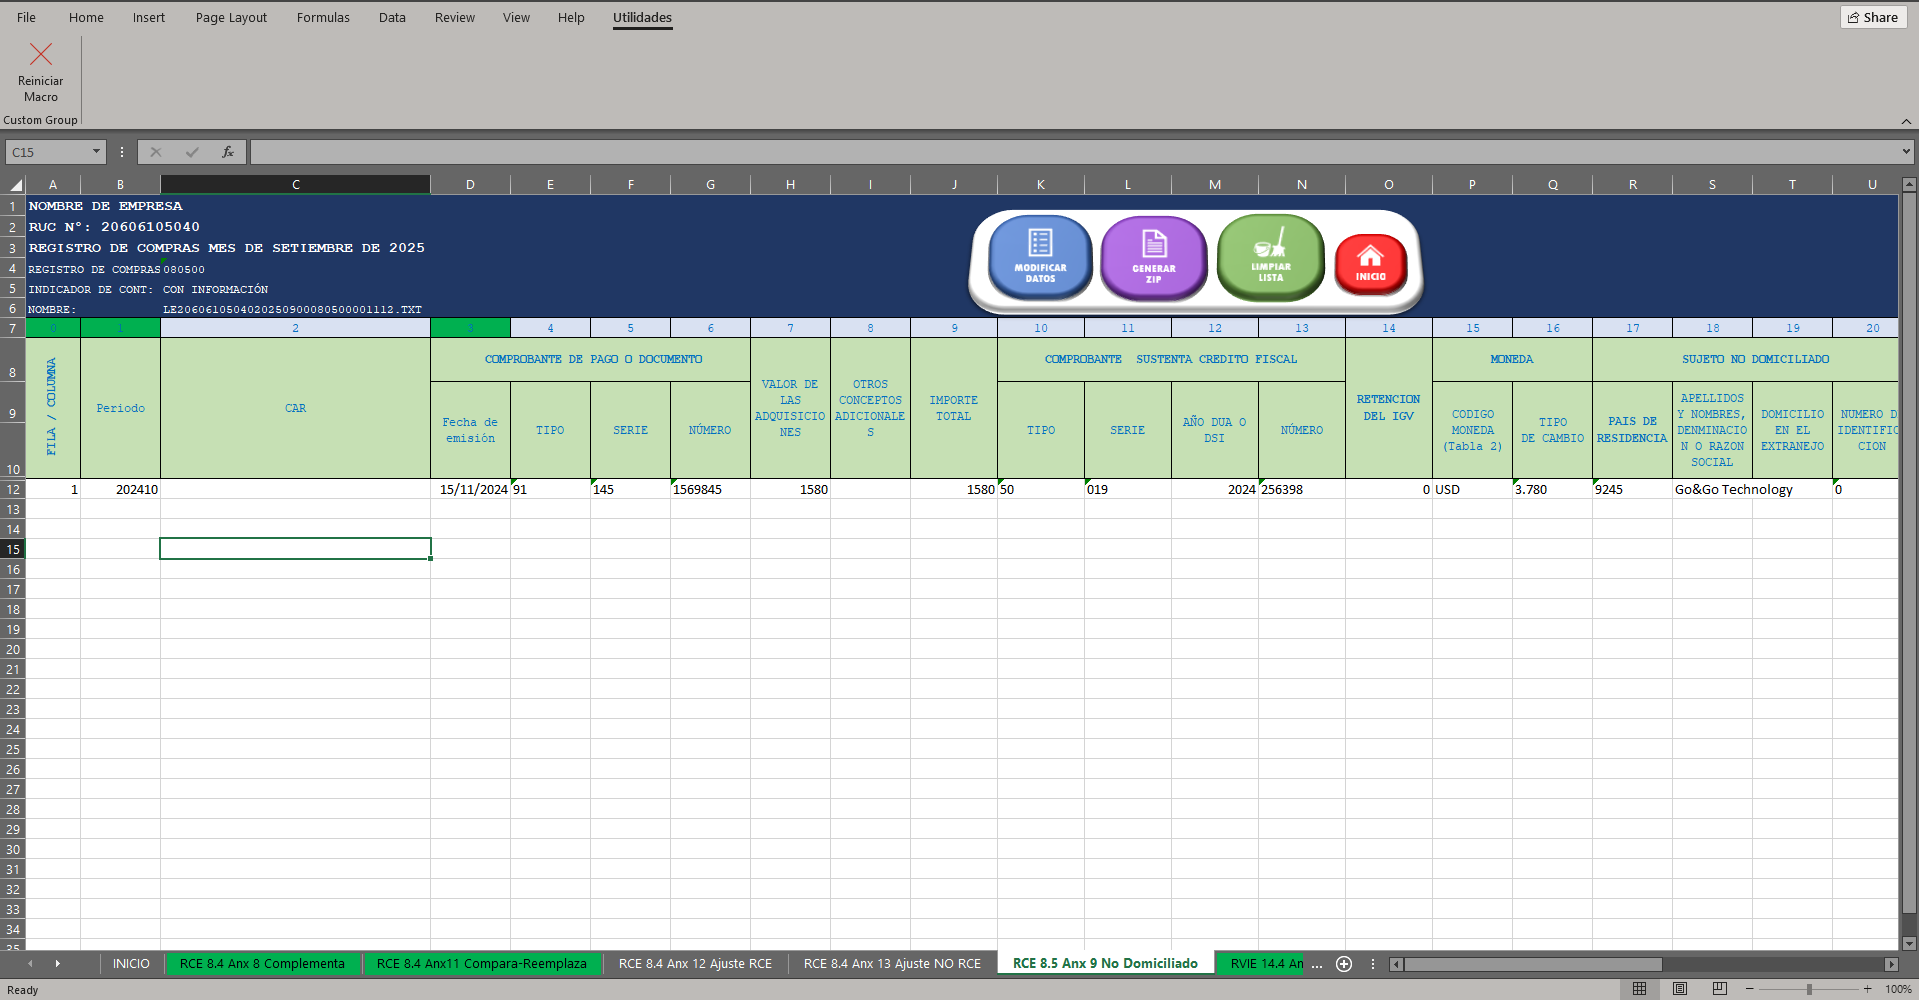The width and height of the screenshot is (1919, 1000).
Task: Select column J header
Action: click(x=954, y=185)
